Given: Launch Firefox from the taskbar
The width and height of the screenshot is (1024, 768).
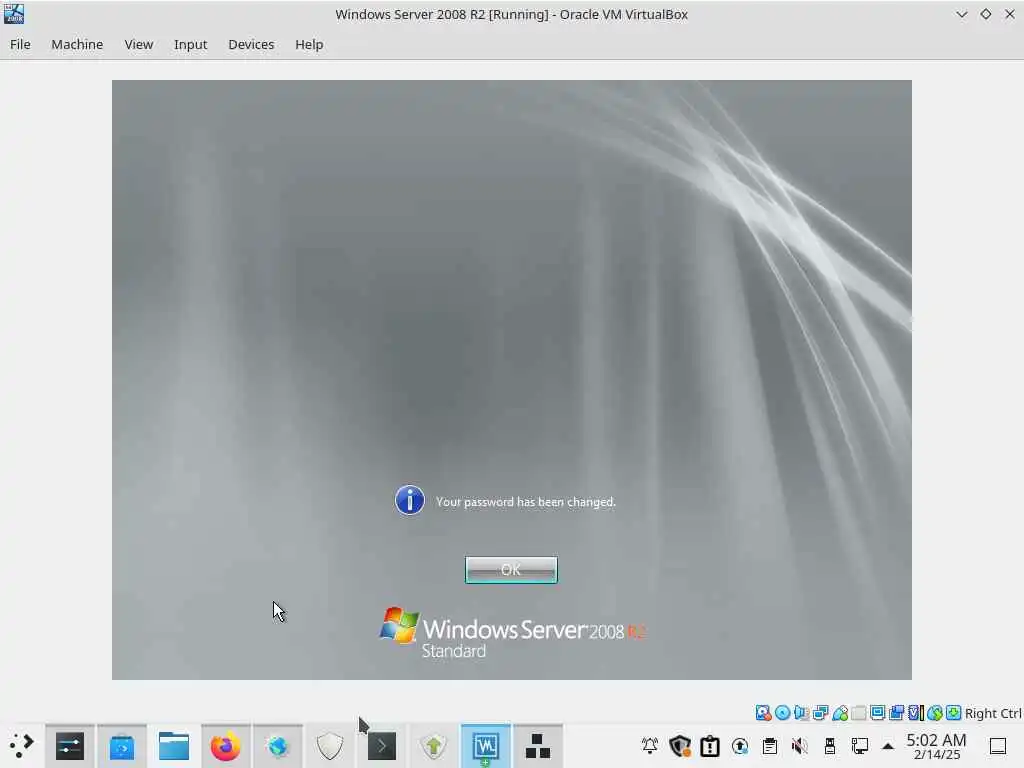Looking at the screenshot, I should click(225, 746).
